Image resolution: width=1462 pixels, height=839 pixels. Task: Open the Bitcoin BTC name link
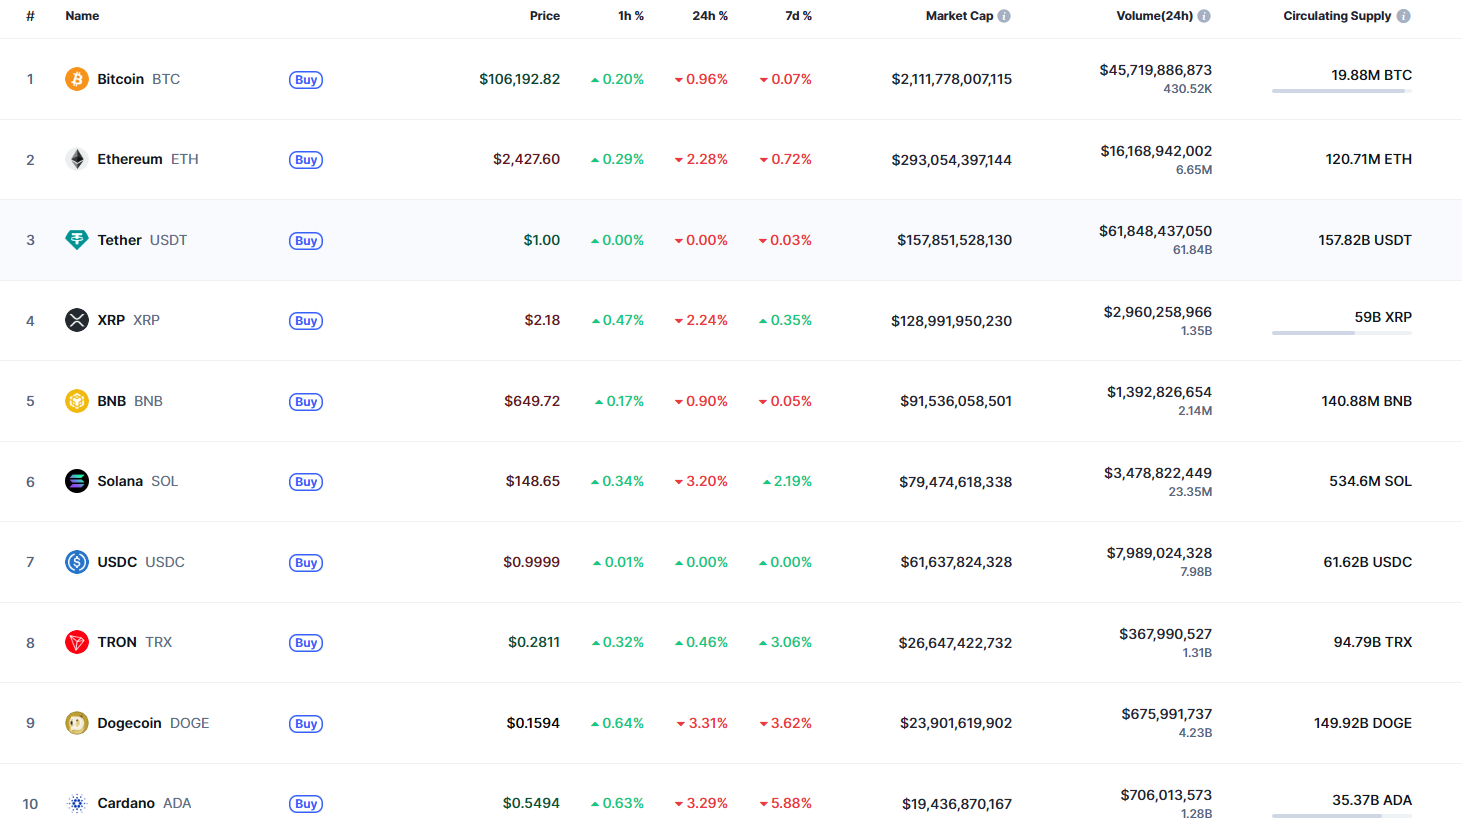coord(138,79)
